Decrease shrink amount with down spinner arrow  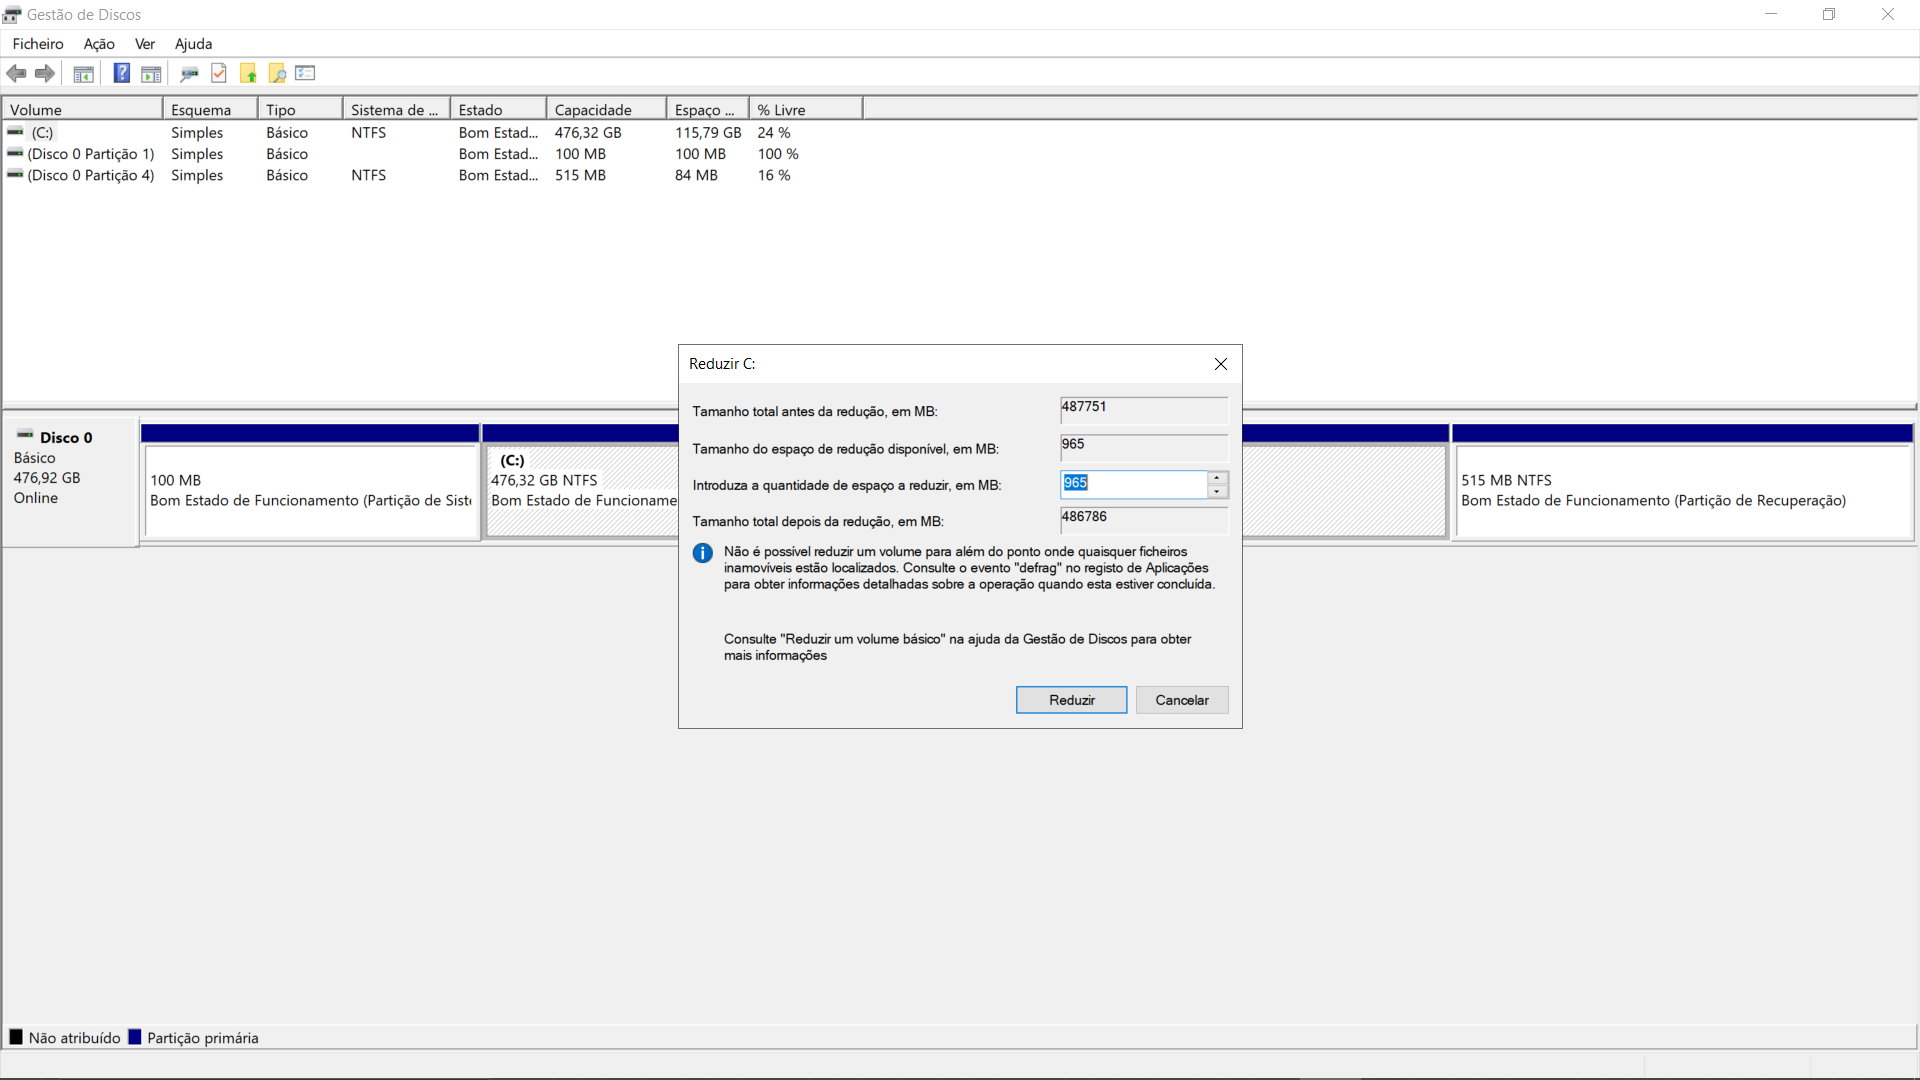[1217, 492]
